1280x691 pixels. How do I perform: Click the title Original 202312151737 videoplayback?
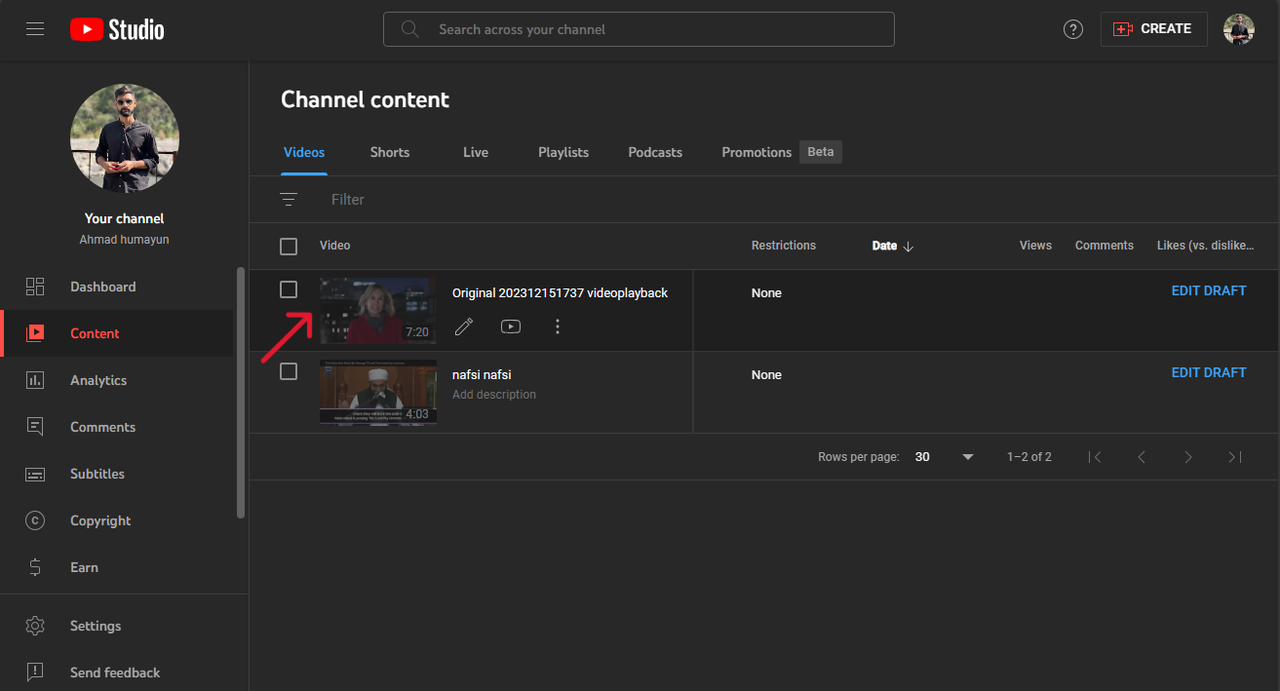[560, 293]
